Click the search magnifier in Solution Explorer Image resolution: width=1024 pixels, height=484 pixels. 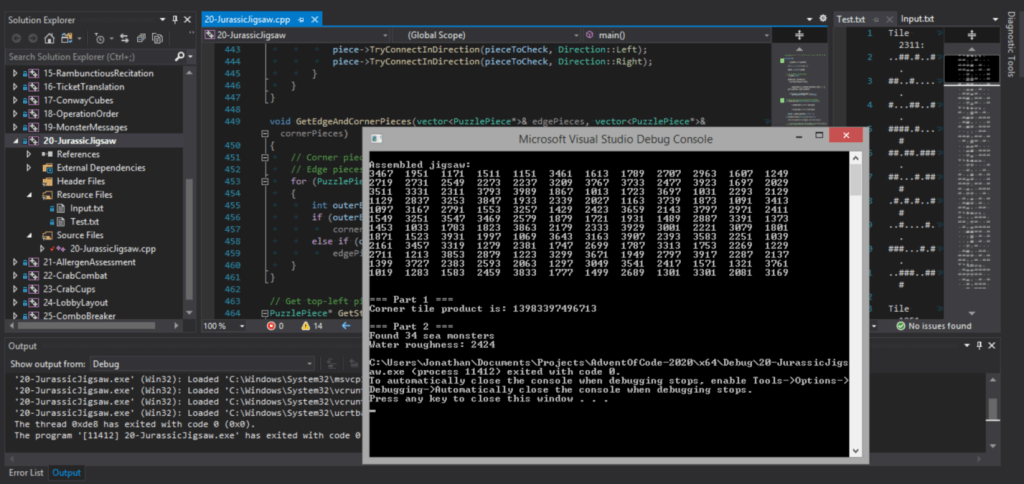[180, 57]
